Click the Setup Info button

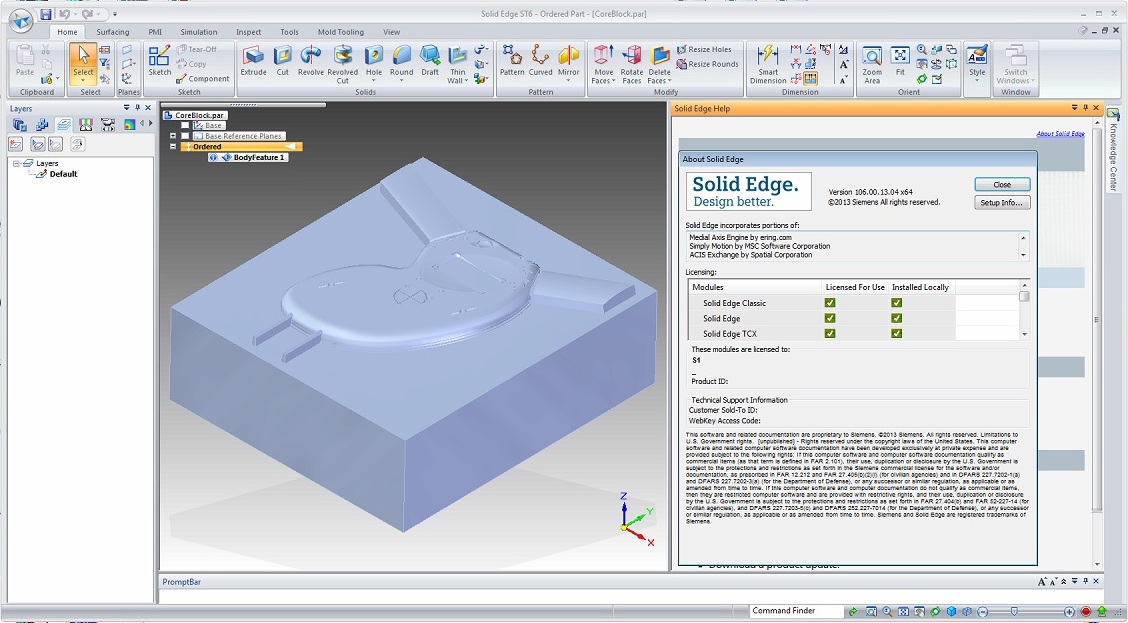[x=1002, y=202]
